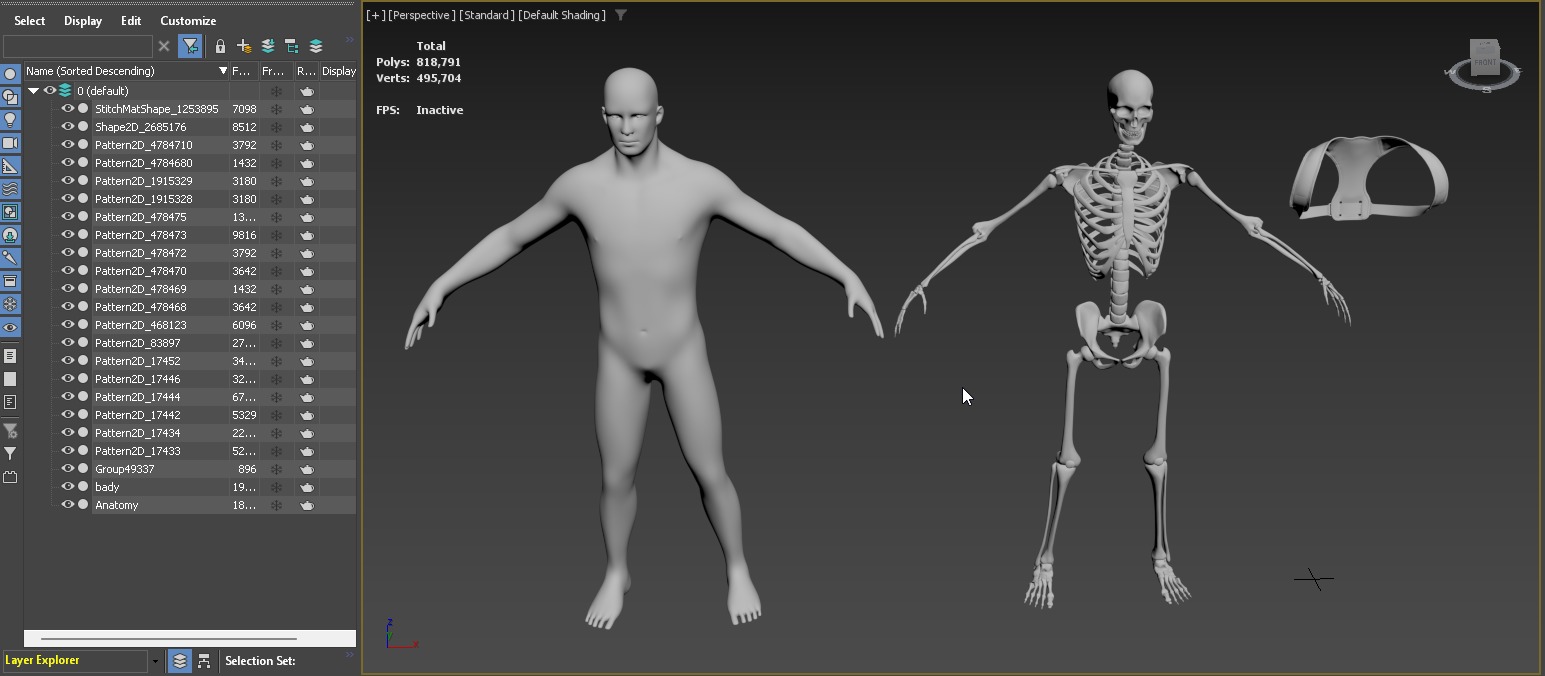
Task: Open the Layer Explorer dropdown arrow
Action: pyautogui.click(x=155, y=661)
